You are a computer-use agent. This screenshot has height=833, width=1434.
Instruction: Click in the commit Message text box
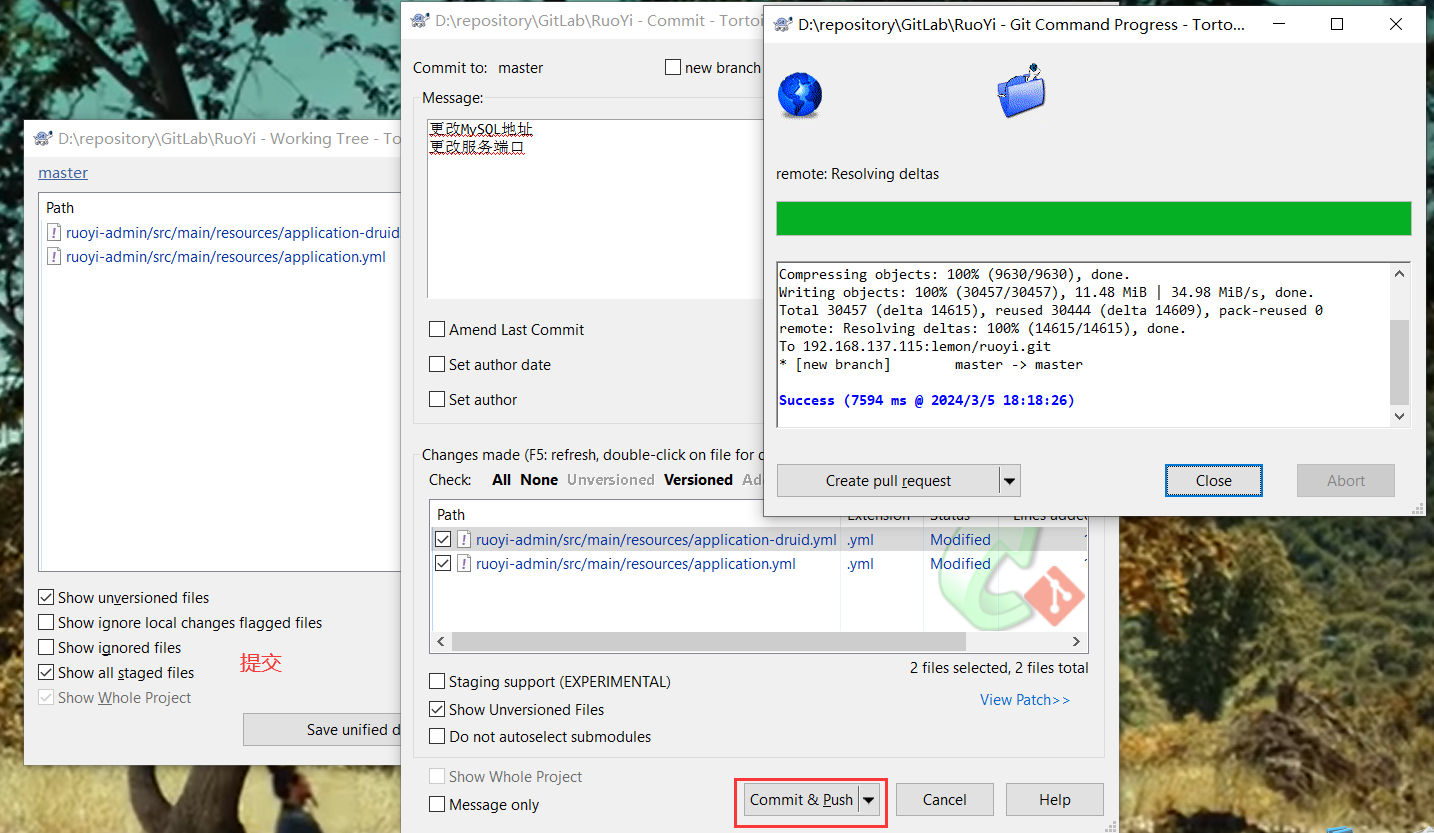594,208
